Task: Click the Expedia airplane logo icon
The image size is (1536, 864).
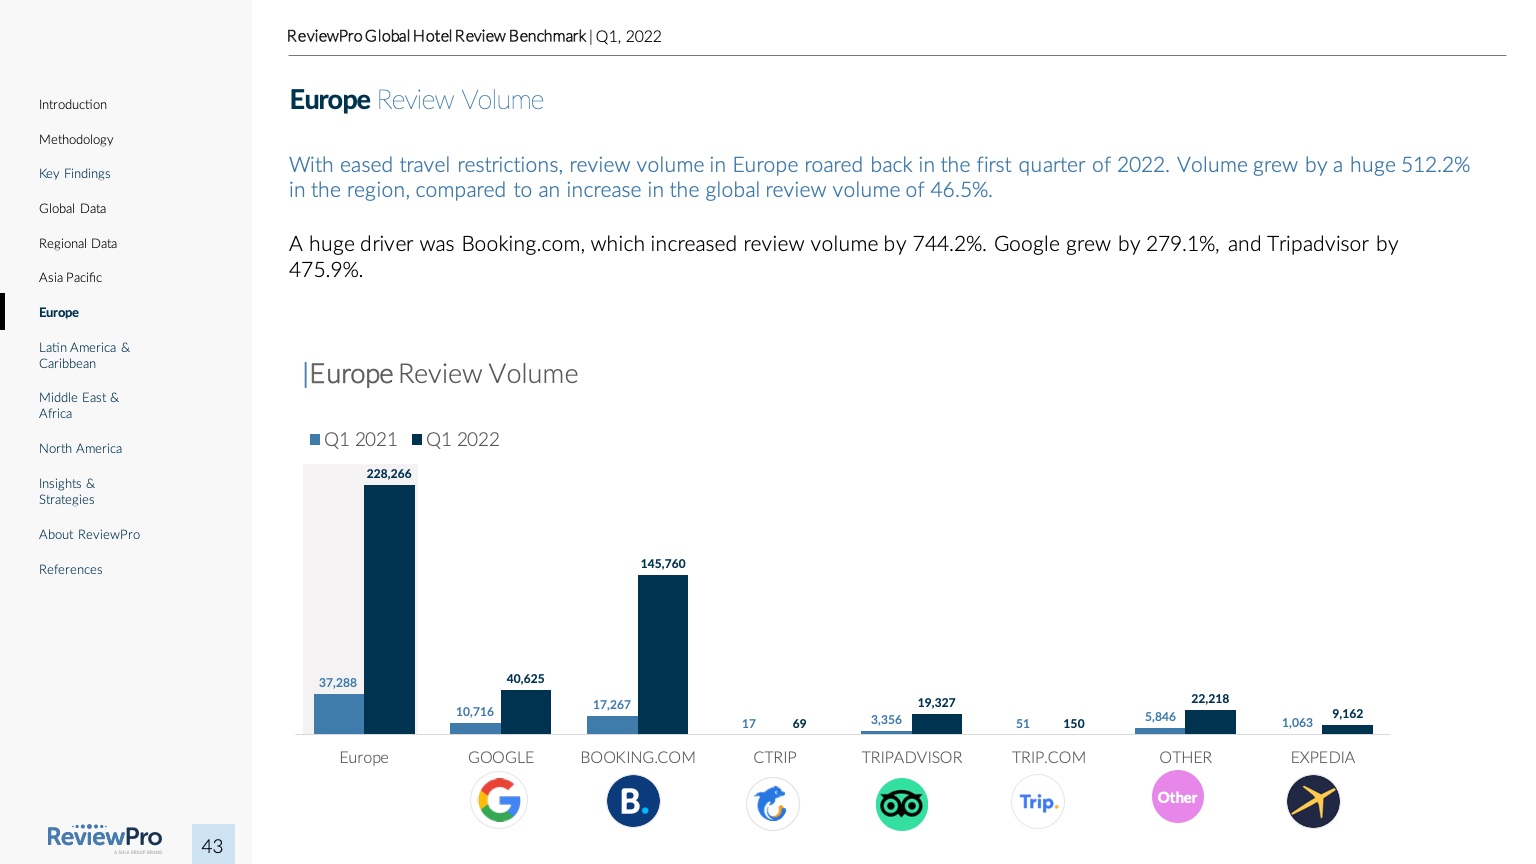Action: click(1313, 802)
